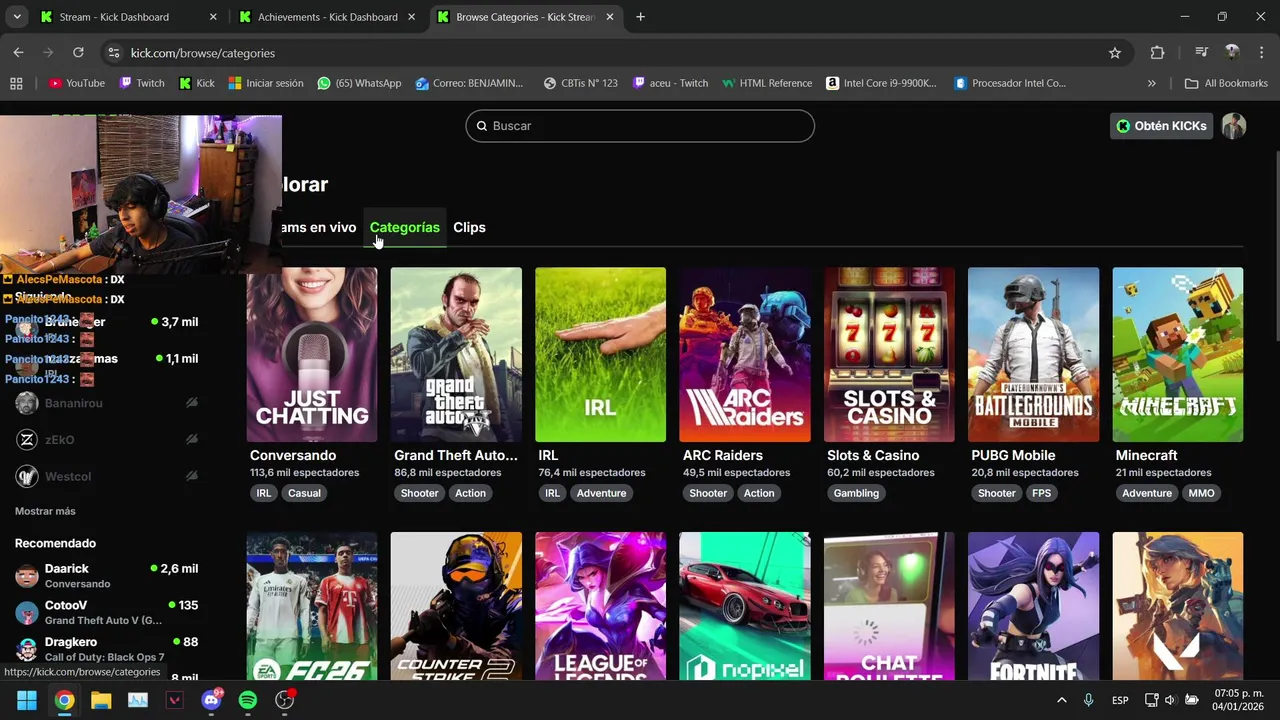Open the Chrome apps grid icon
1280x720 pixels.
16,83
